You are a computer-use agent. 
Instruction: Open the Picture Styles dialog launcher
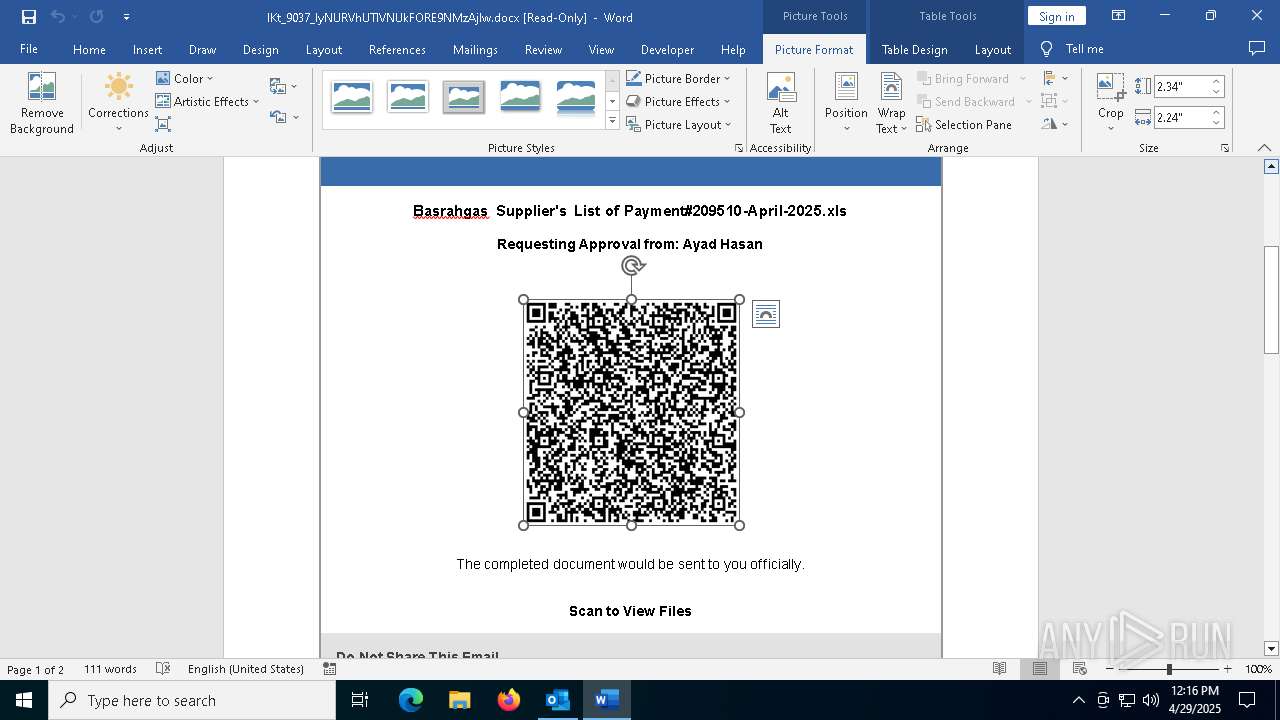point(739,148)
